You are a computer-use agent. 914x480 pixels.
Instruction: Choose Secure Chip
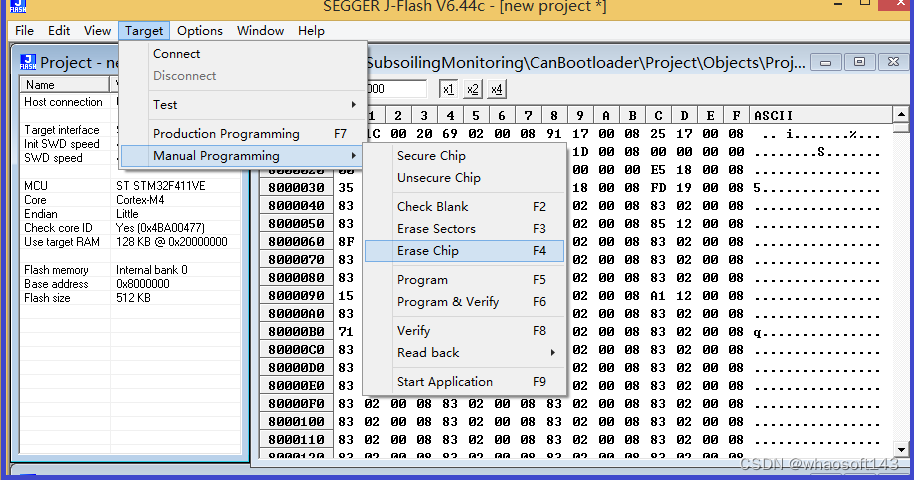[465, 156]
